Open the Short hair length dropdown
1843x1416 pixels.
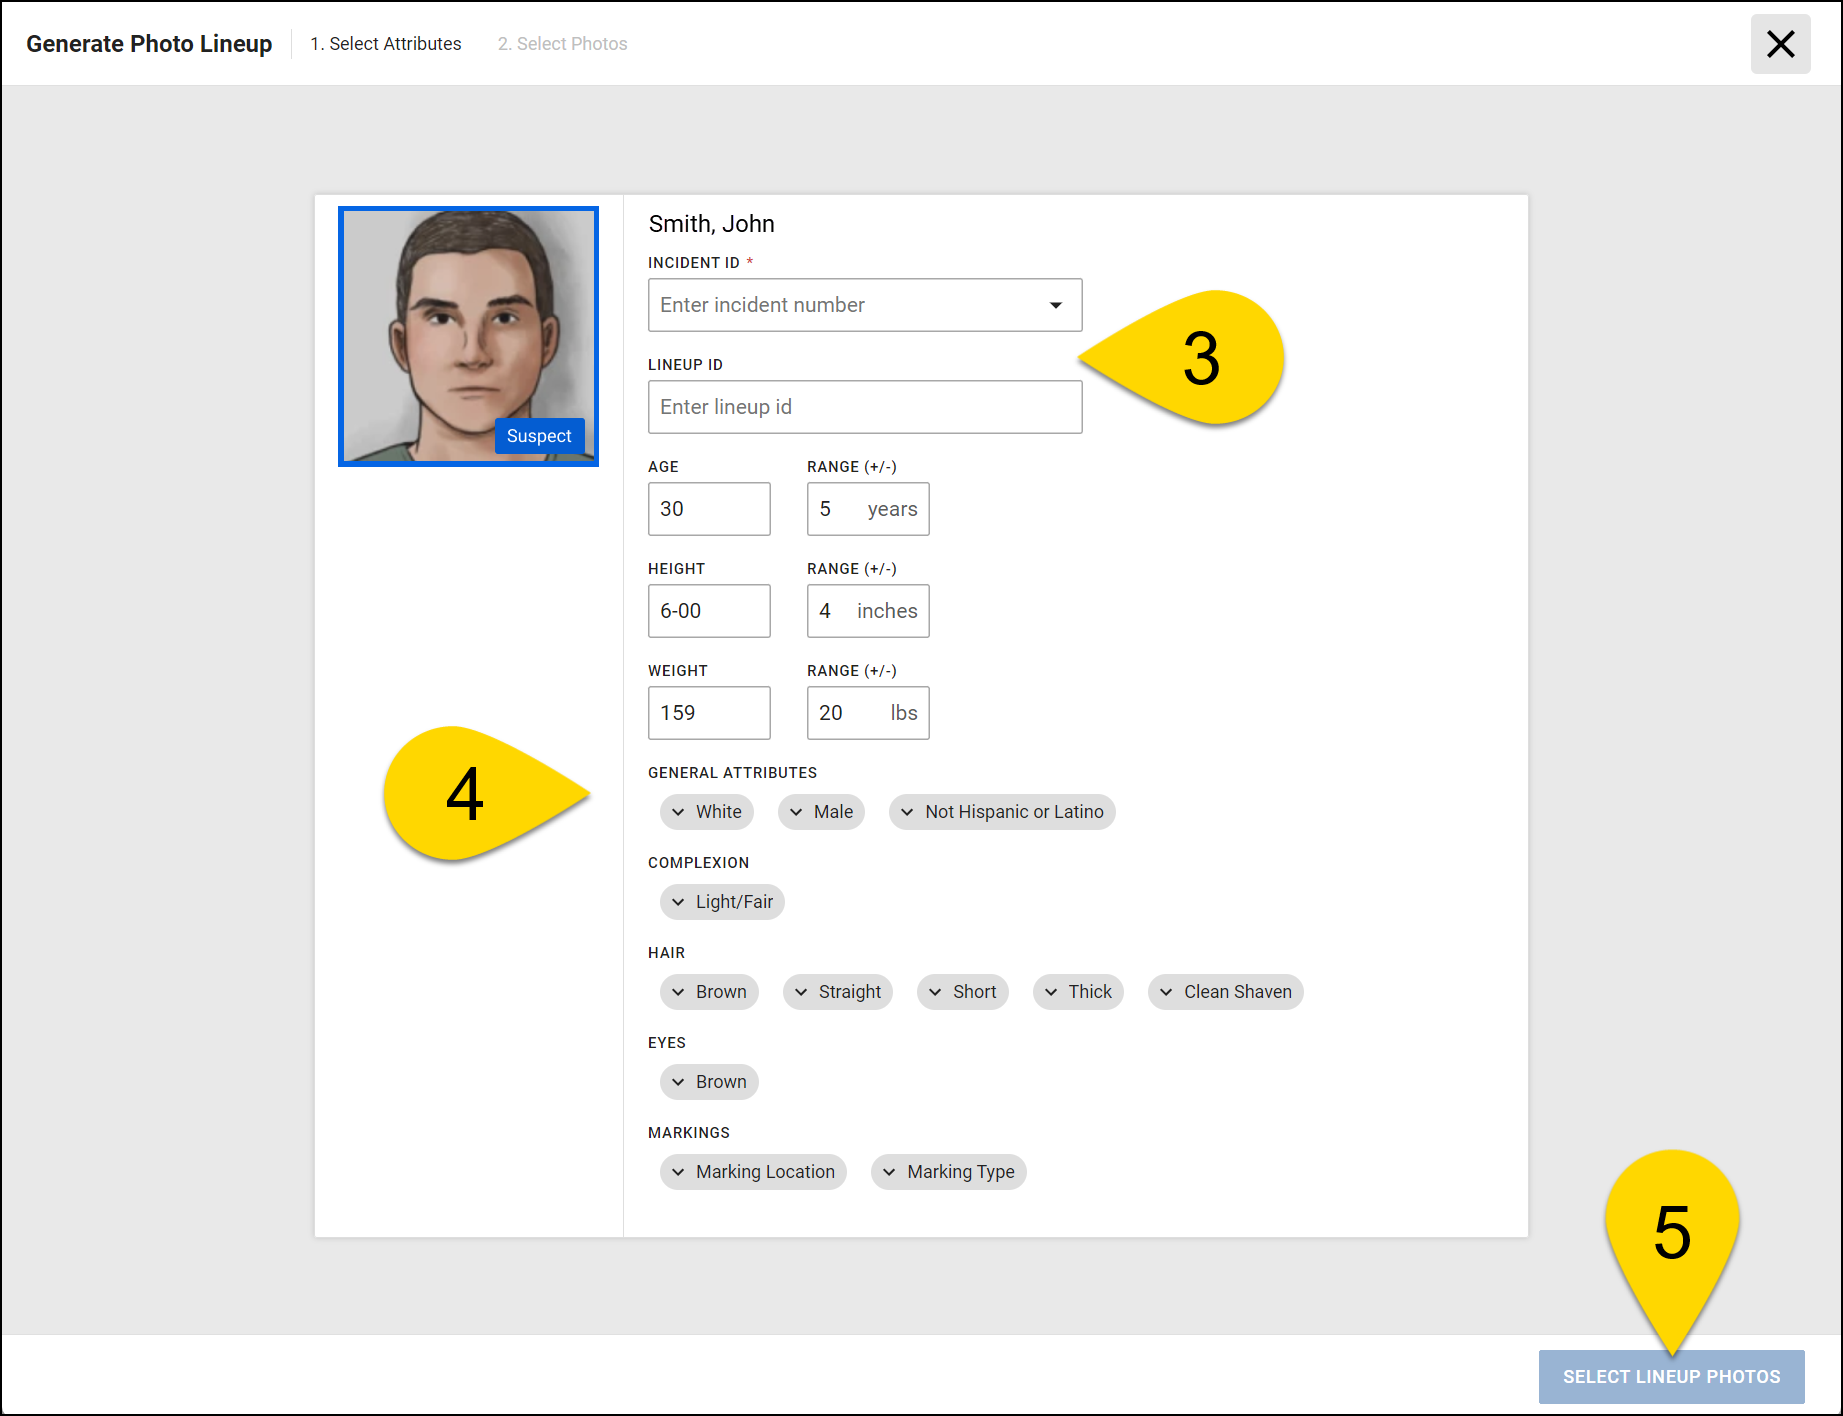pos(962,991)
